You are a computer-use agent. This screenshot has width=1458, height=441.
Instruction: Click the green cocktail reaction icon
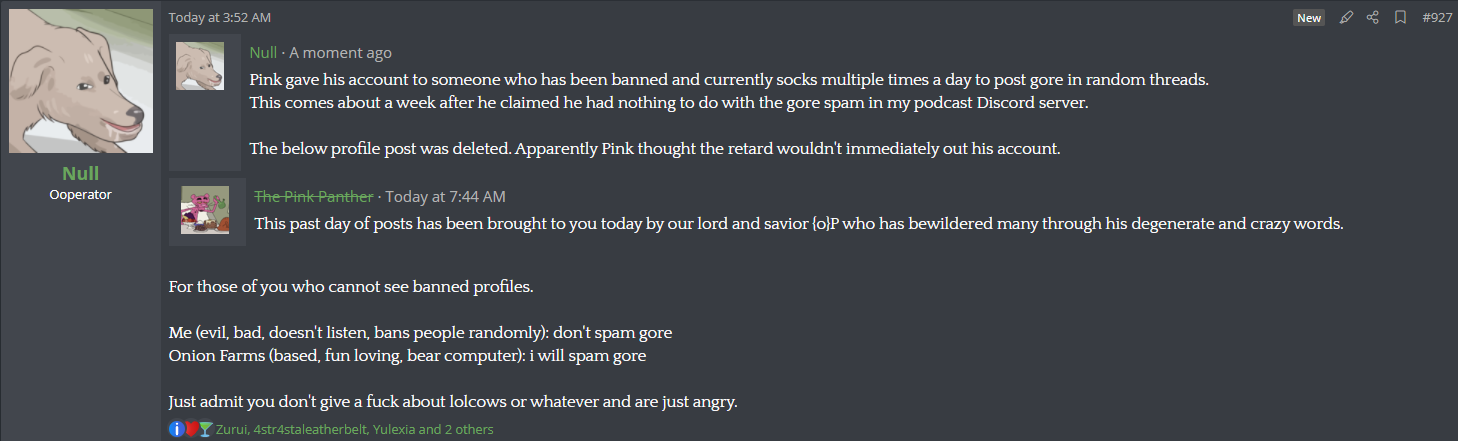206,429
